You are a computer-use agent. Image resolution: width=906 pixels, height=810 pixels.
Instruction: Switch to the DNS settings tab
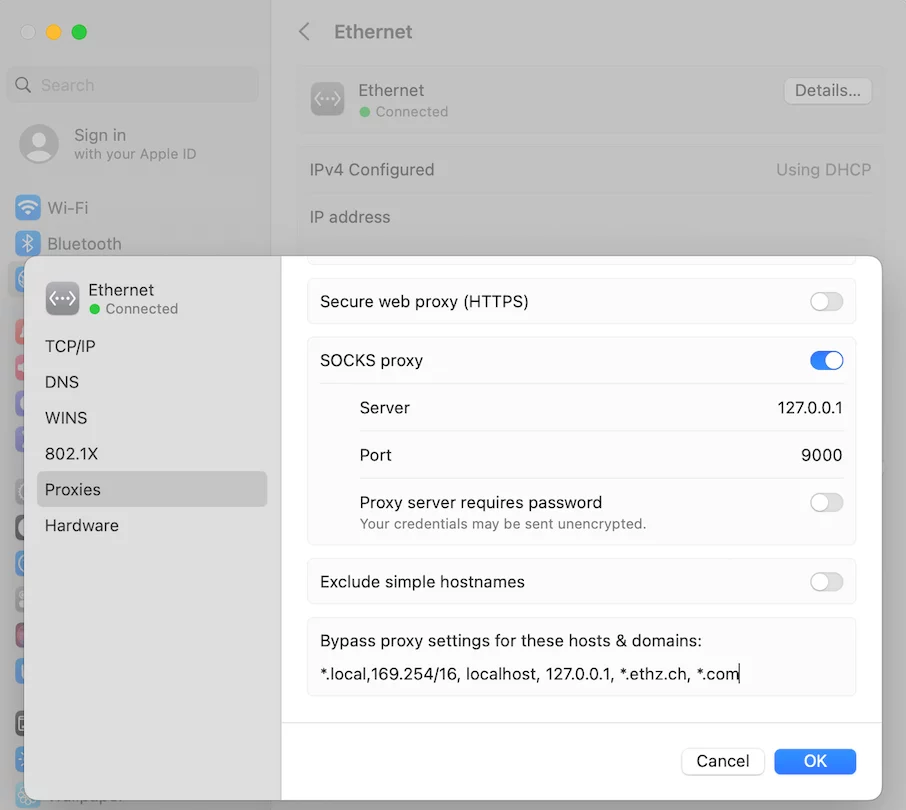tap(62, 382)
